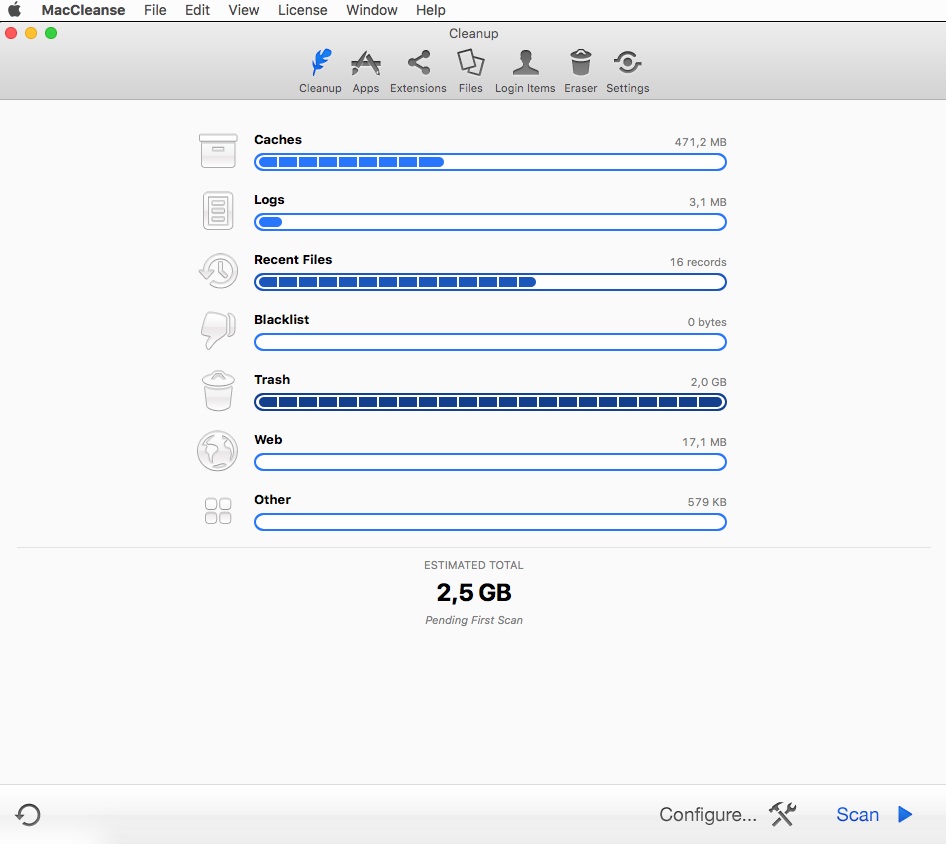Click the Logs document icon
Viewport: 946px width, 844px height.
pyautogui.click(x=218, y=211)
